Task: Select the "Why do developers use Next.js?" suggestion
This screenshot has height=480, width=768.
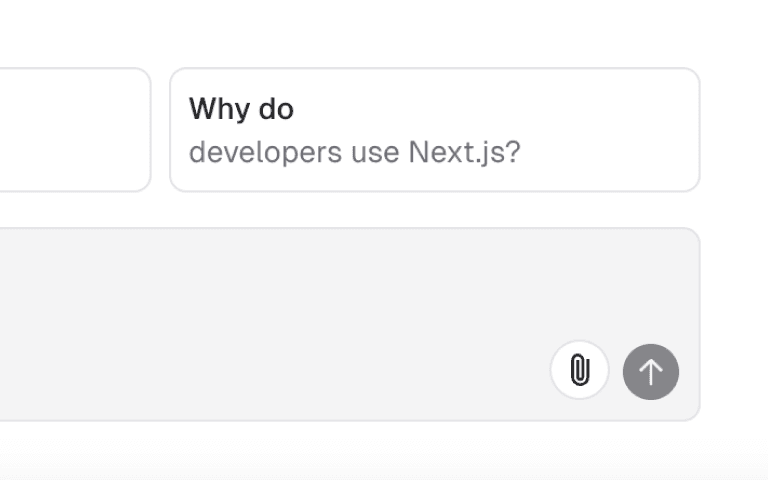Action: (434, 130)
